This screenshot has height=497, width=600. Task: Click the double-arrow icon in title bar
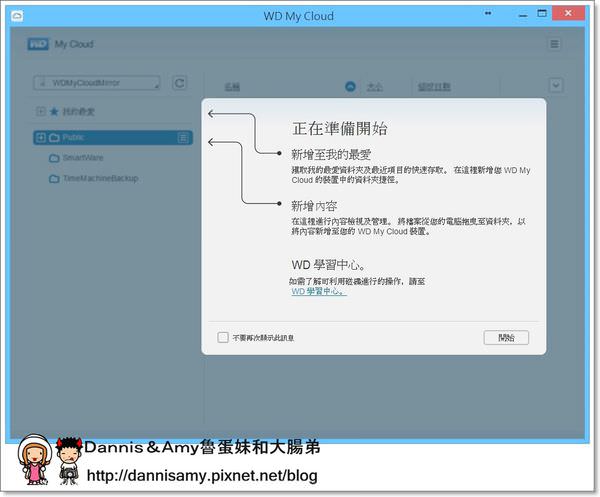[488, 13]
